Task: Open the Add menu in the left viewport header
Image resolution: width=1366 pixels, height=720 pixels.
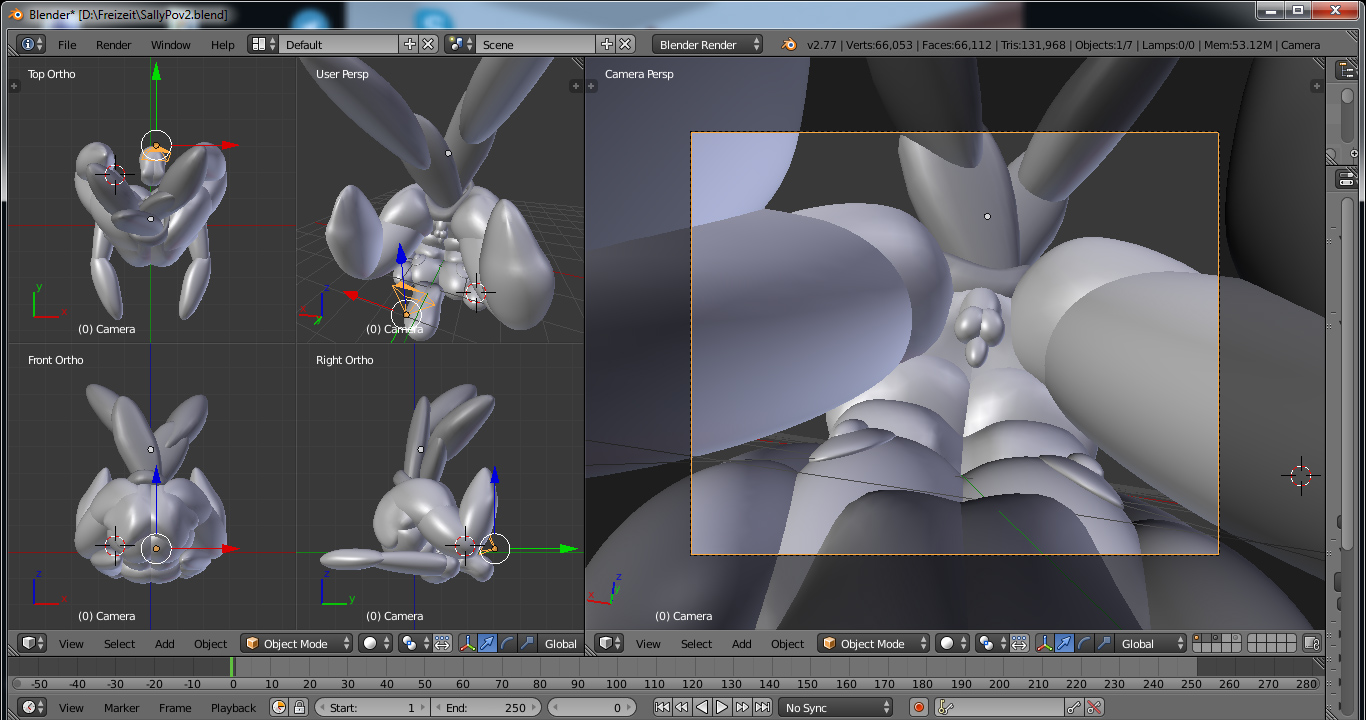Action: 165,644
